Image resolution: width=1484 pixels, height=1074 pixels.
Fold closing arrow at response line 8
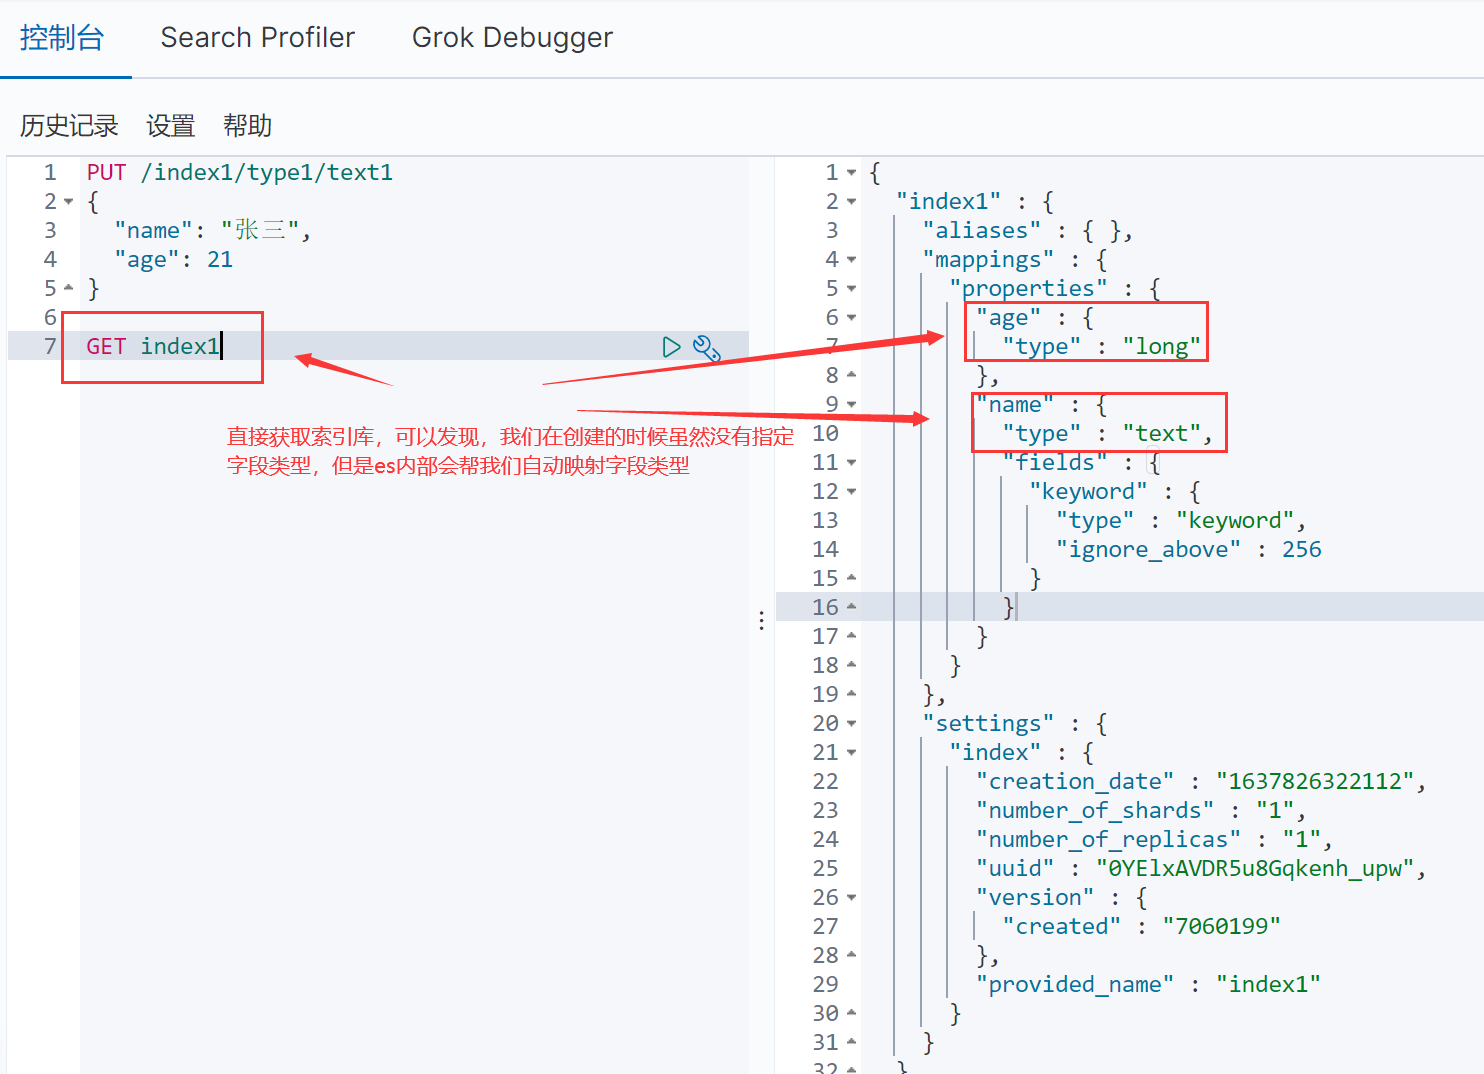pyautogui.click(x=851, y=376)
